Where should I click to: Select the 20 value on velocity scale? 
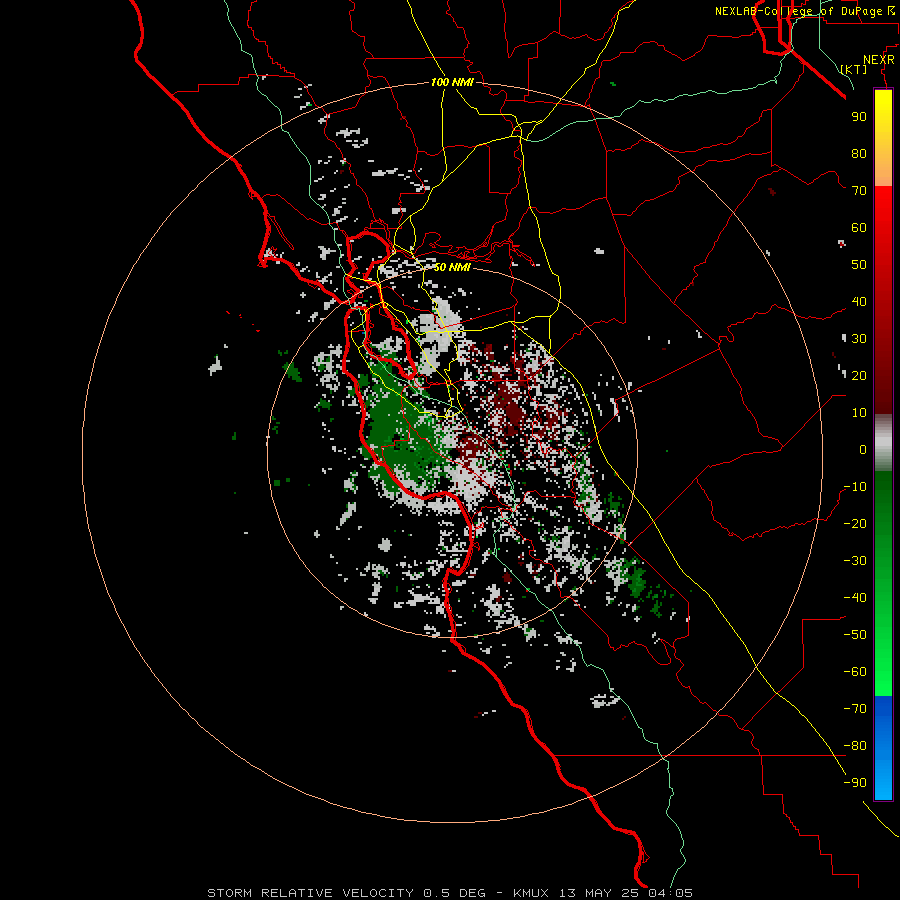859,375
